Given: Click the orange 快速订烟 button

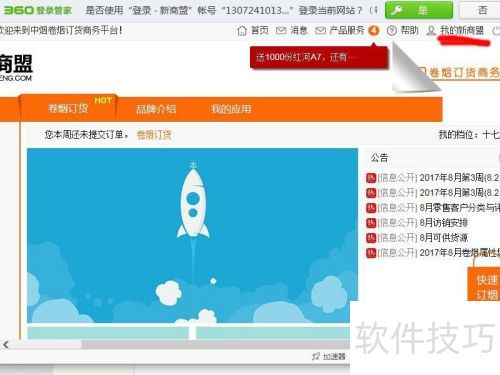Looking at the screenshot, I should point(485,285).
